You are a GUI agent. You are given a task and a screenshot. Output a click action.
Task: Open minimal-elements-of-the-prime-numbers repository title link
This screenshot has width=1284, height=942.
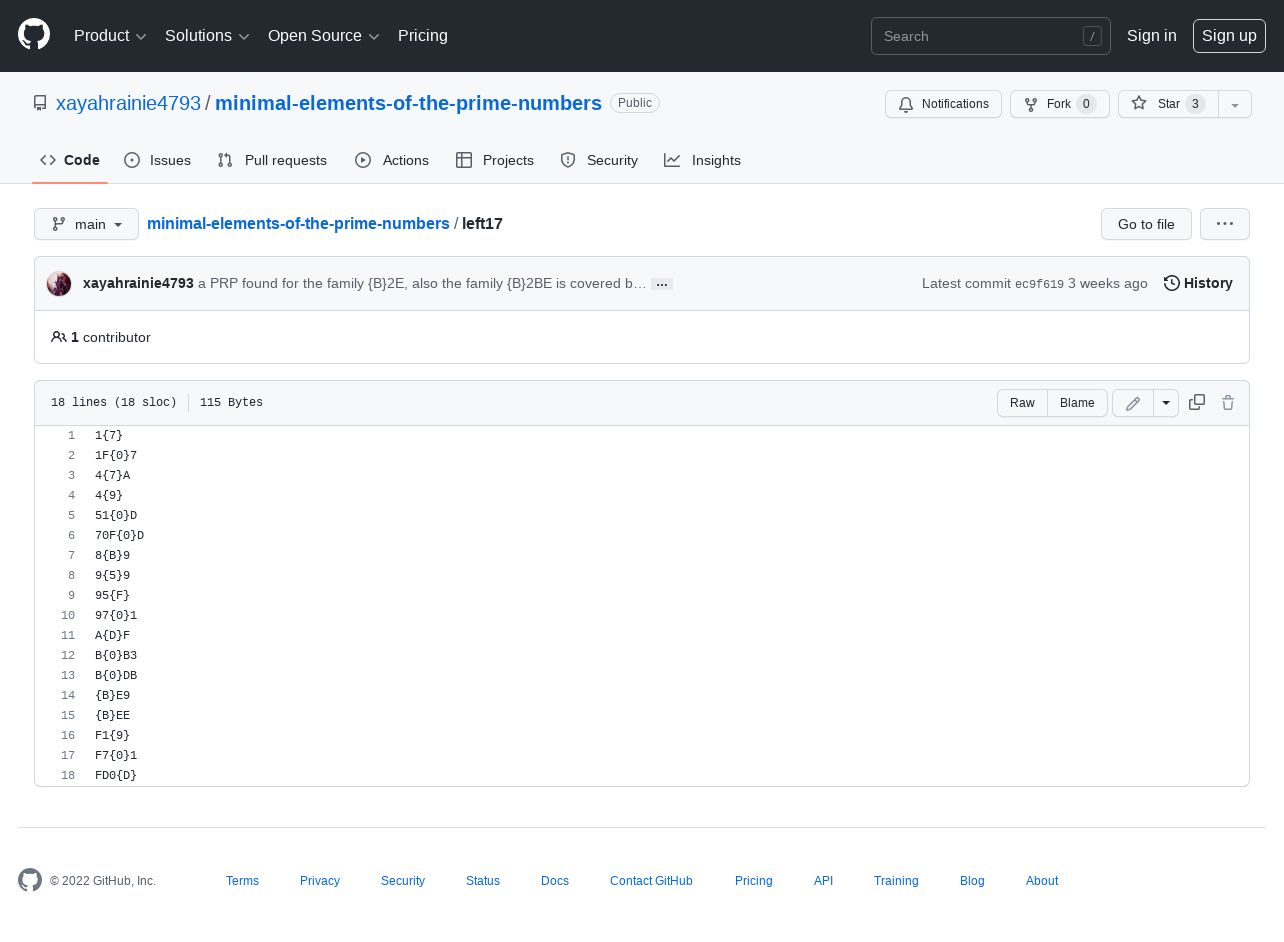point(408,103)
